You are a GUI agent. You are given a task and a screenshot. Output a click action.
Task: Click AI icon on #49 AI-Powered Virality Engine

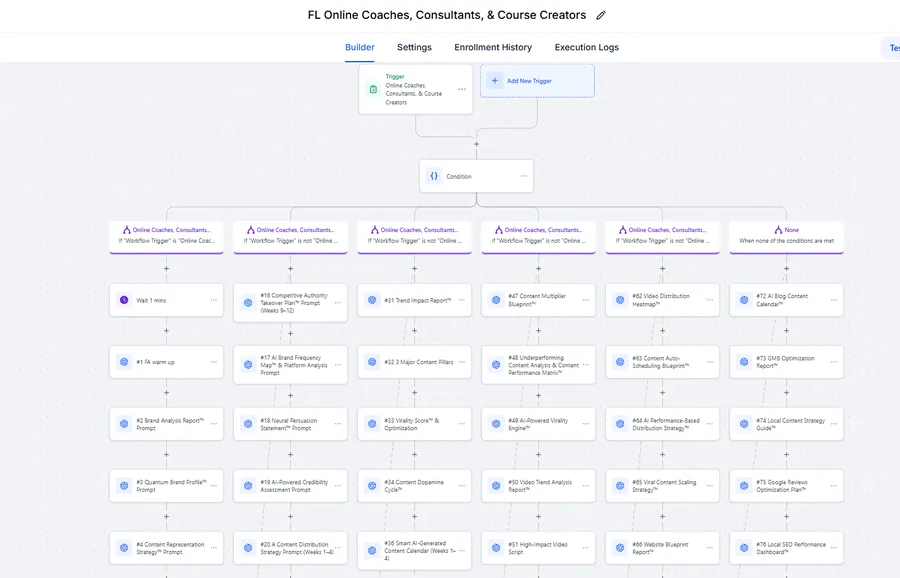pyautogui.click(x=496, y=424)
